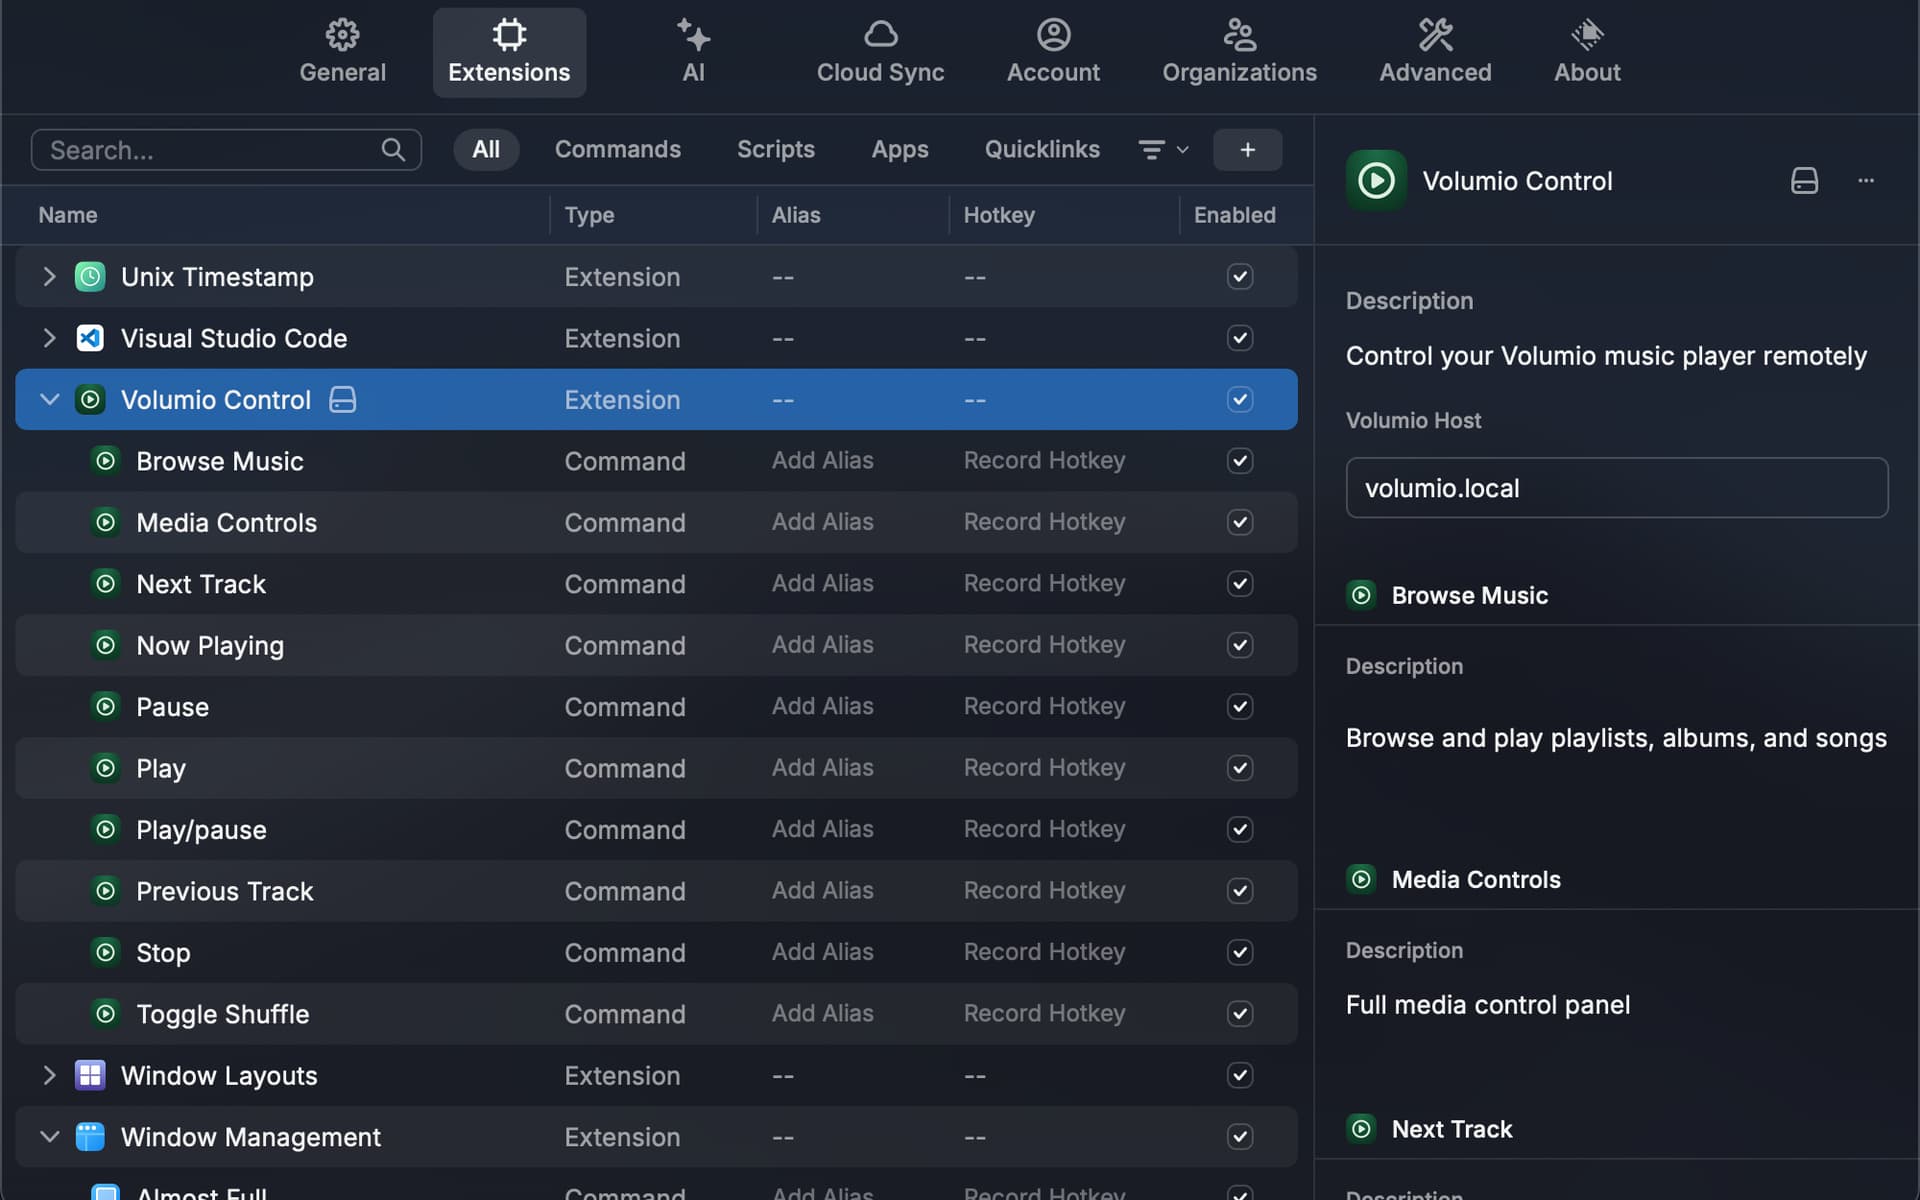This screenshot has width=1920, height=1200.
Task: Switch to the Commands filter tab
Action: (618, 150)
